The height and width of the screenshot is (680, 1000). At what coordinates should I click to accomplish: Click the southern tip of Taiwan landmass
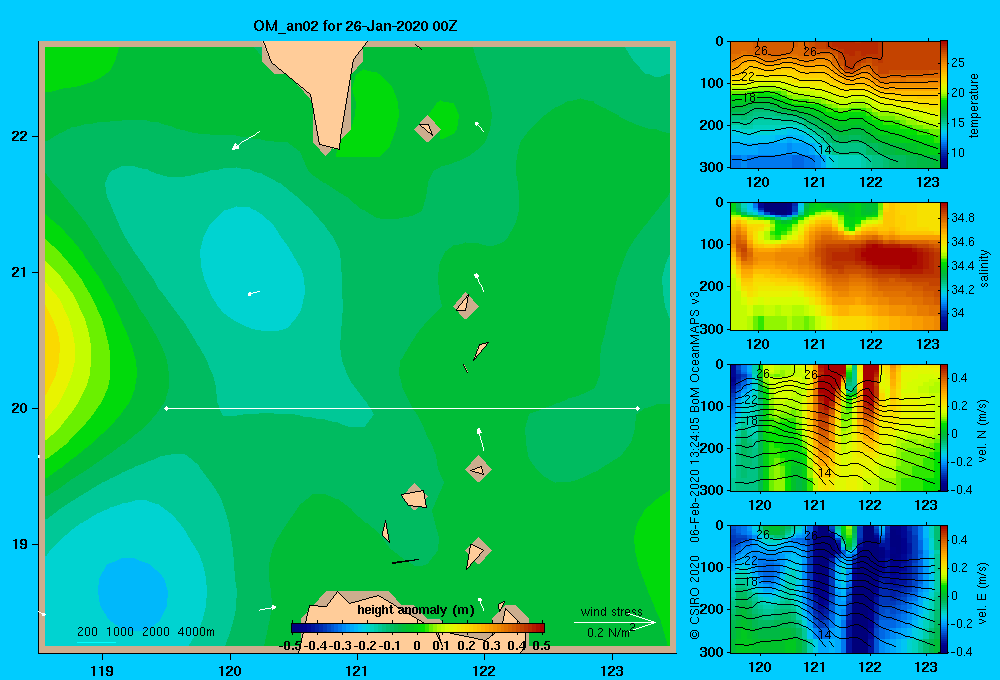tap(328, 145)
